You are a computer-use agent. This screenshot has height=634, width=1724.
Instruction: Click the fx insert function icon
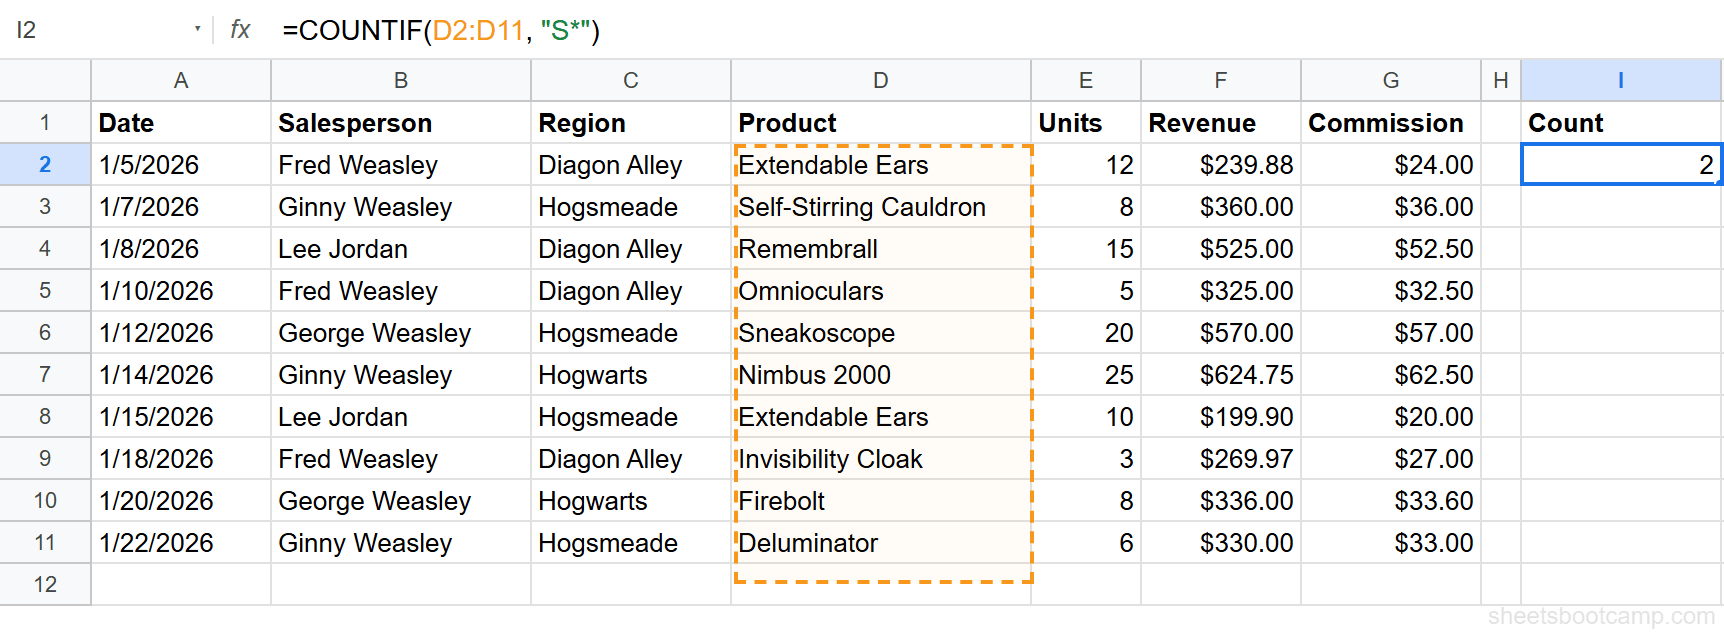239,30
